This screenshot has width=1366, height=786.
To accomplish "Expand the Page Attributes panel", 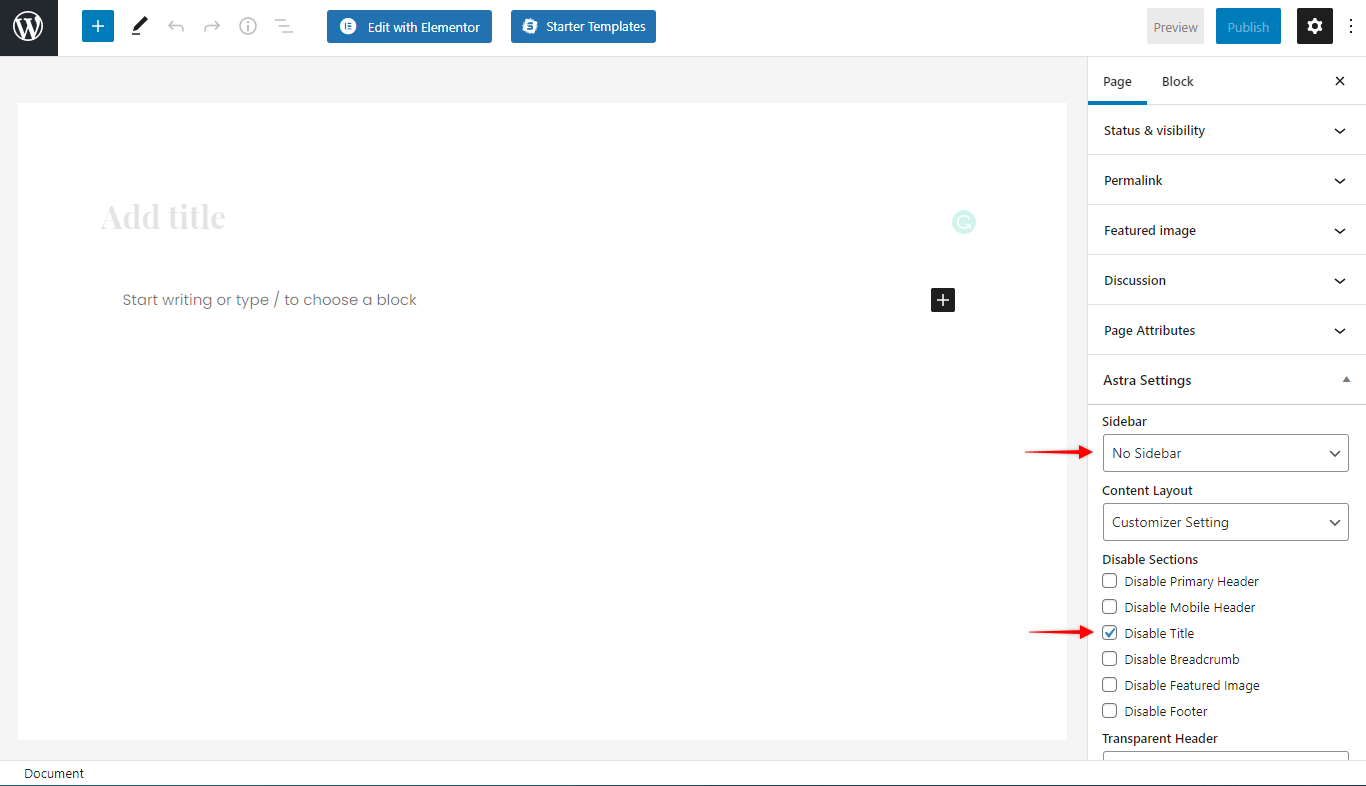I will coord(1226,330).
